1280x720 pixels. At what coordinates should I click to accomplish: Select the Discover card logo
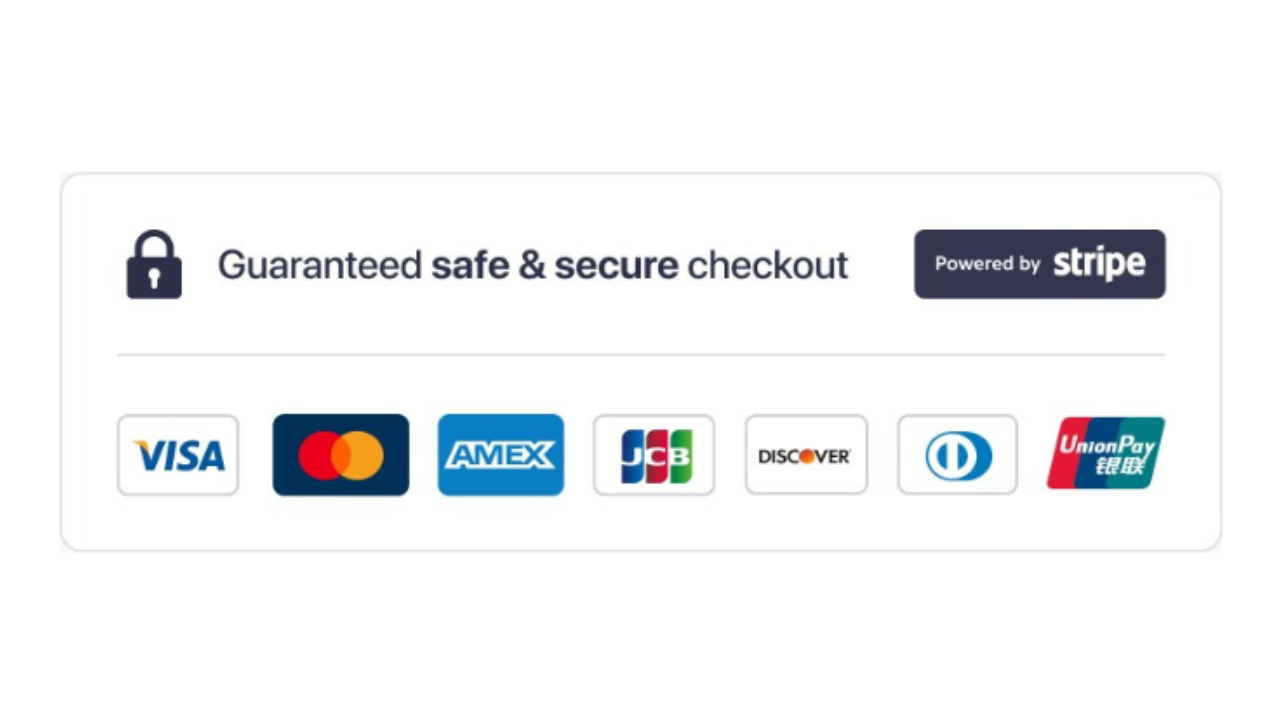806,455
